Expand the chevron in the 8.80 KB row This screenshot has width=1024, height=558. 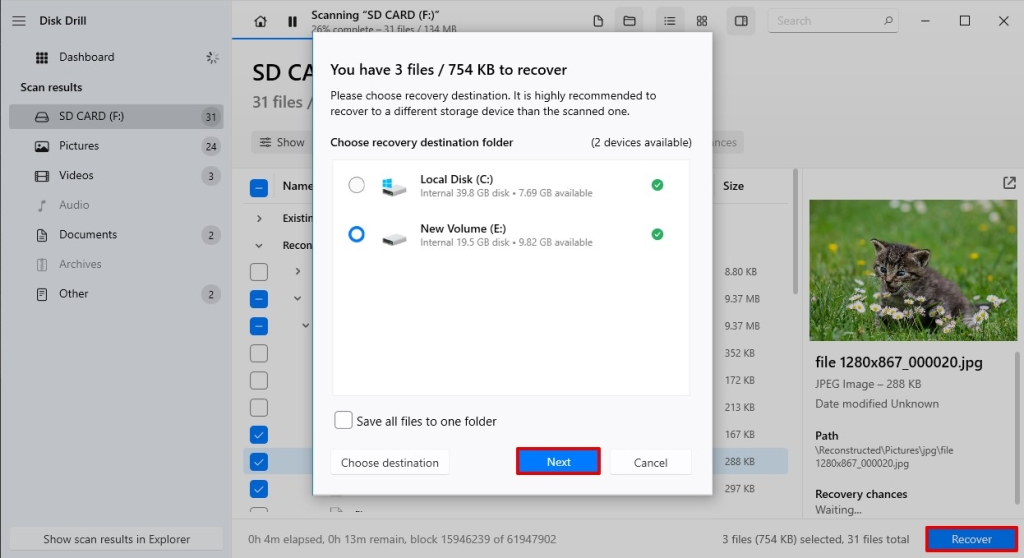tap(297, 271)
